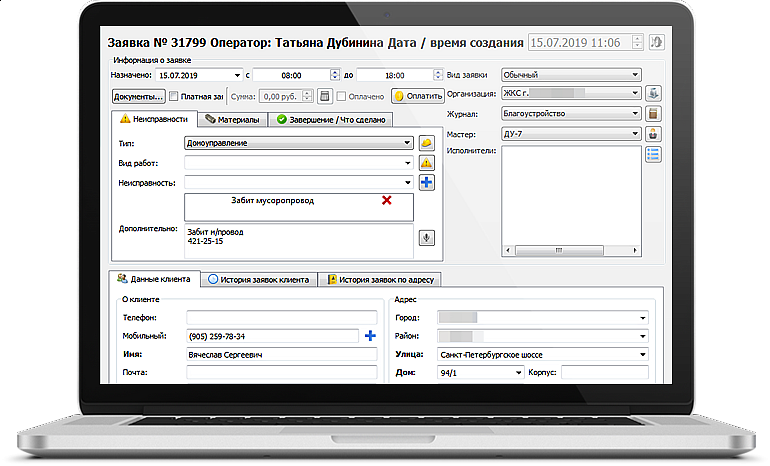Click the Имя field with Вячеслав Сергеевич
The image size is (770, 466).
[281, 355]
